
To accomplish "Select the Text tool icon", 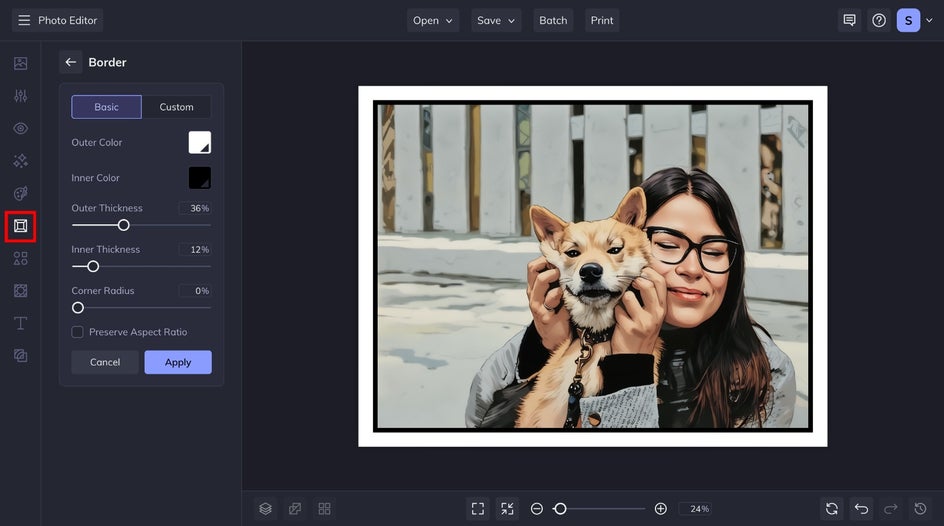I will click(x=20, y=323).
